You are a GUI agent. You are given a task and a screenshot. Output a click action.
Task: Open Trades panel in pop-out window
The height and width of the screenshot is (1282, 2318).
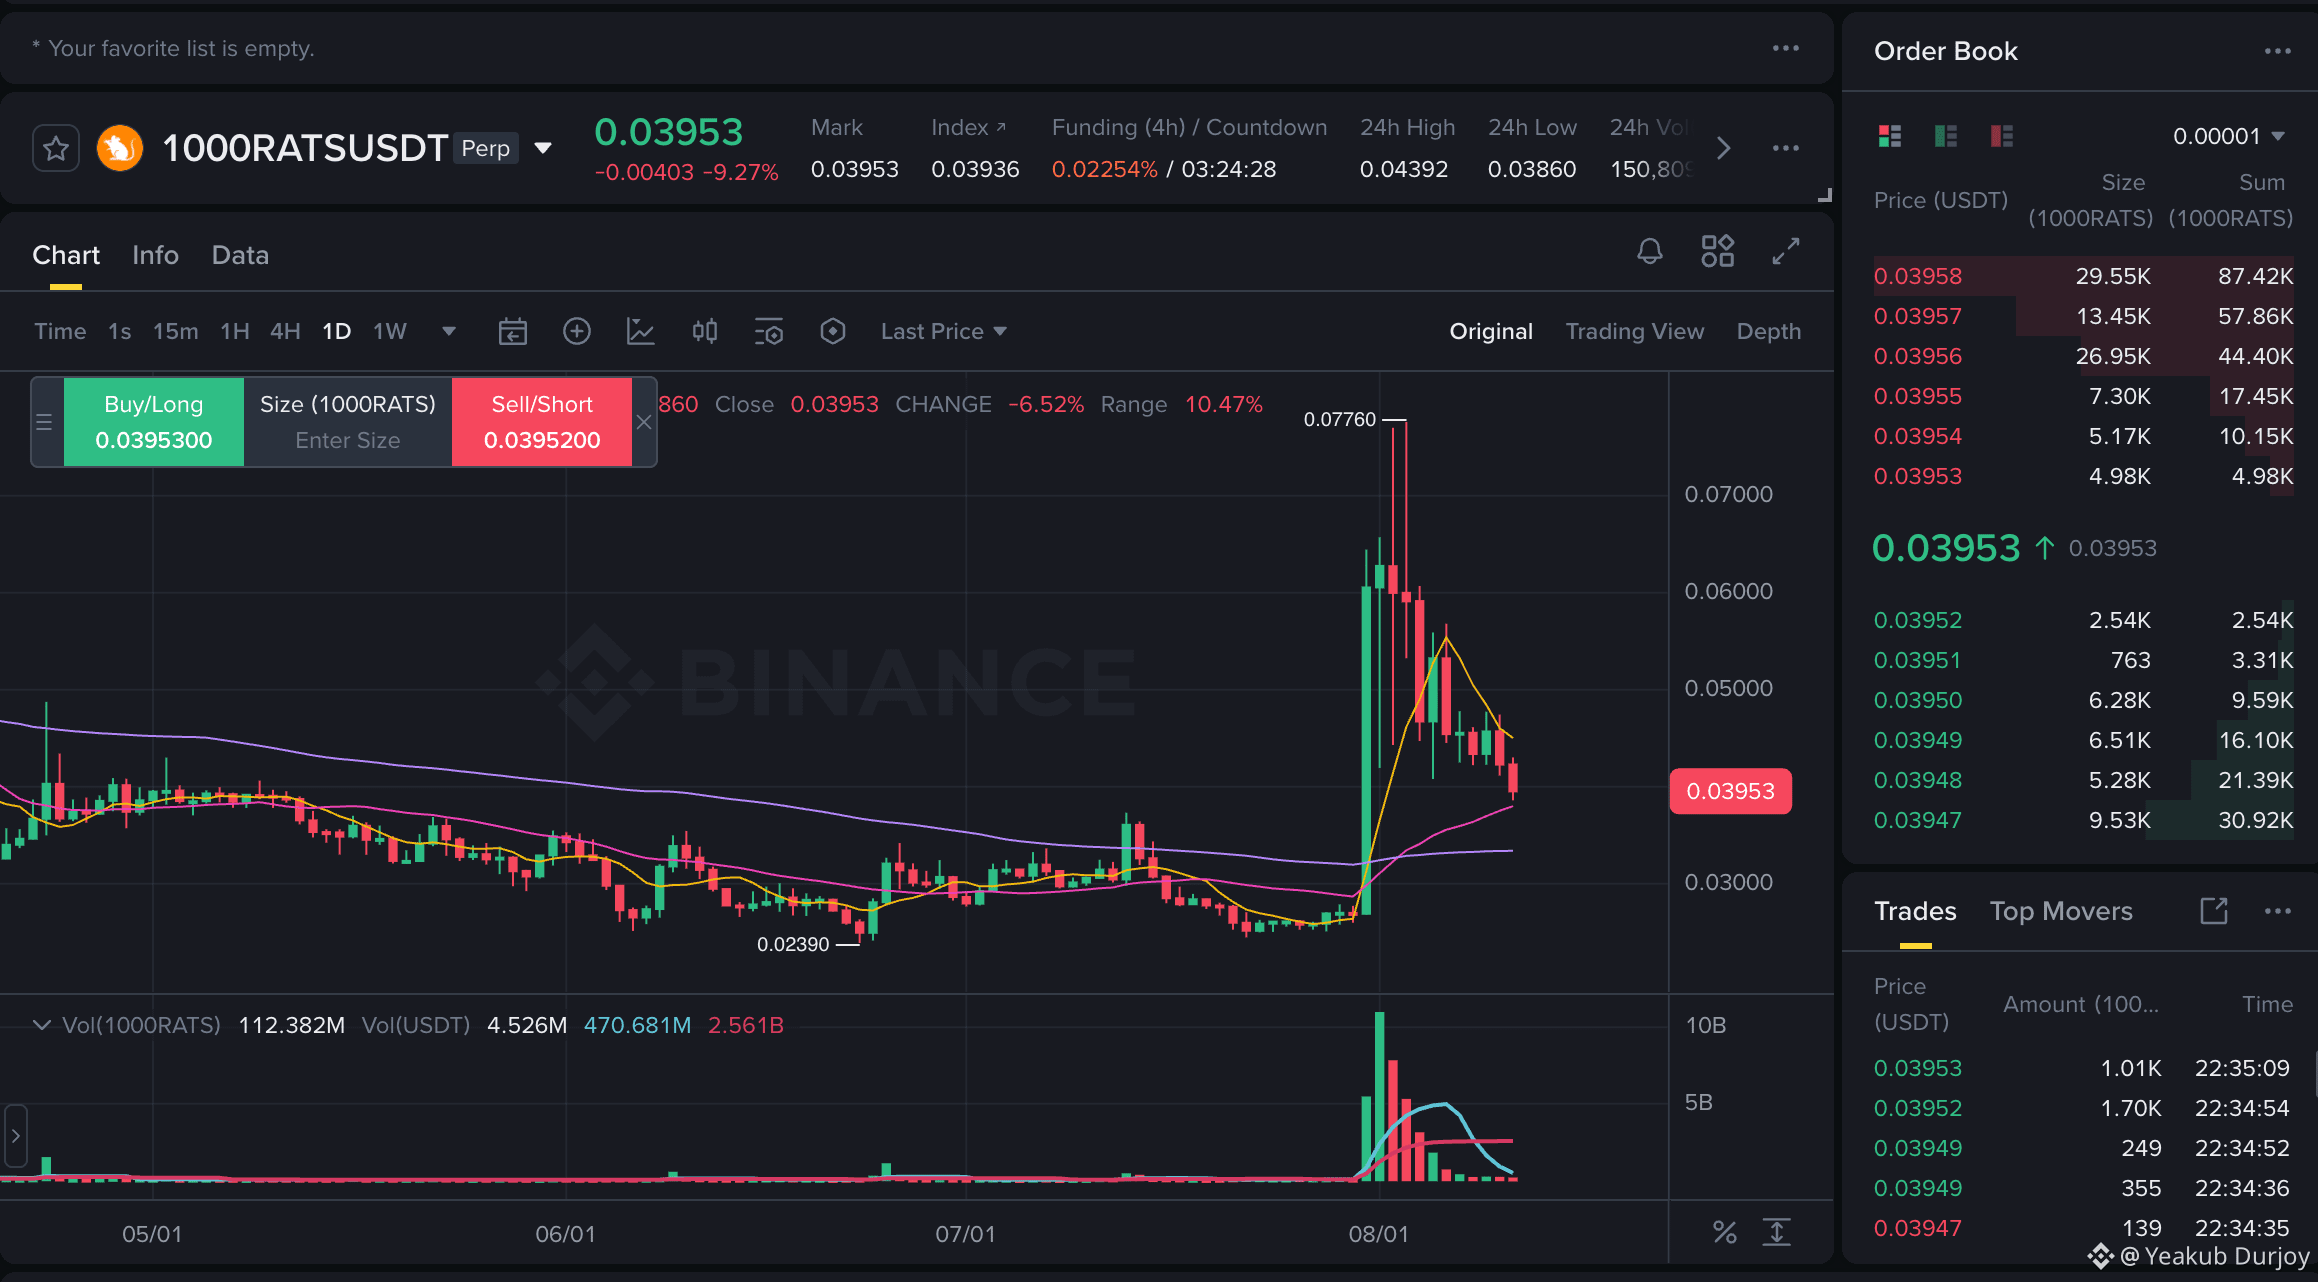click(2214, 911)
